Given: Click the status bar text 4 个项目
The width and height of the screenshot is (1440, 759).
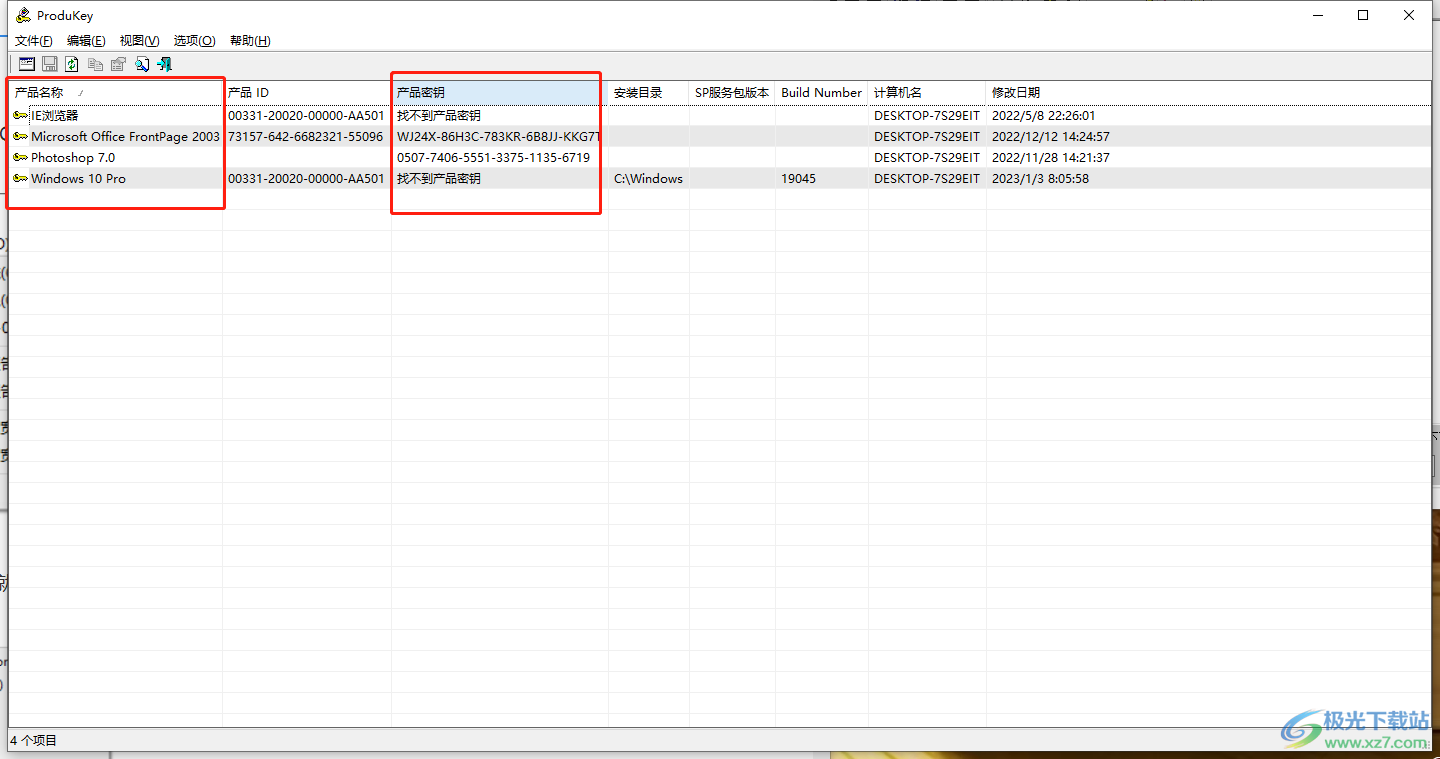Looking at the screenshot, I should tap(34, 740).
